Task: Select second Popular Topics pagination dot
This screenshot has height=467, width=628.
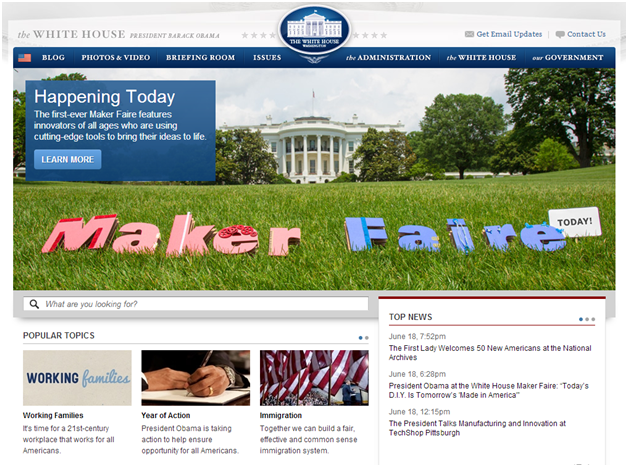Action: [x=366, y=338]
